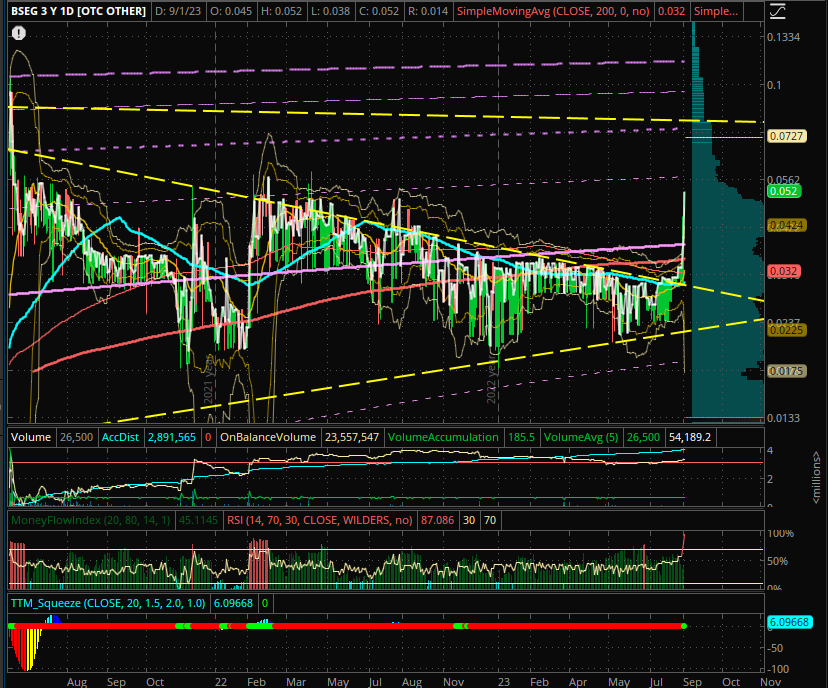The height and width of the screenshot is (688, 828).
Task: Click the exclamation alert icon on chart
Action: (19, 33)
